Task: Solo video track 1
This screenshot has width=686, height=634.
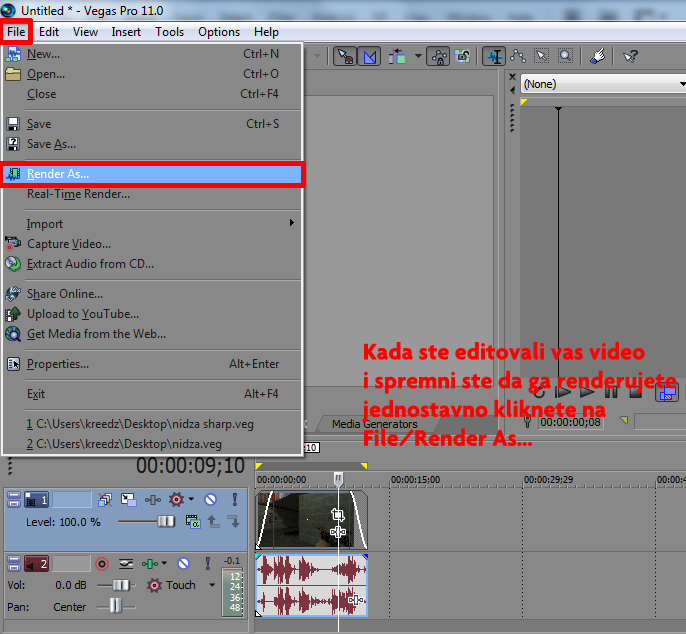Action: tap(235, 499)
